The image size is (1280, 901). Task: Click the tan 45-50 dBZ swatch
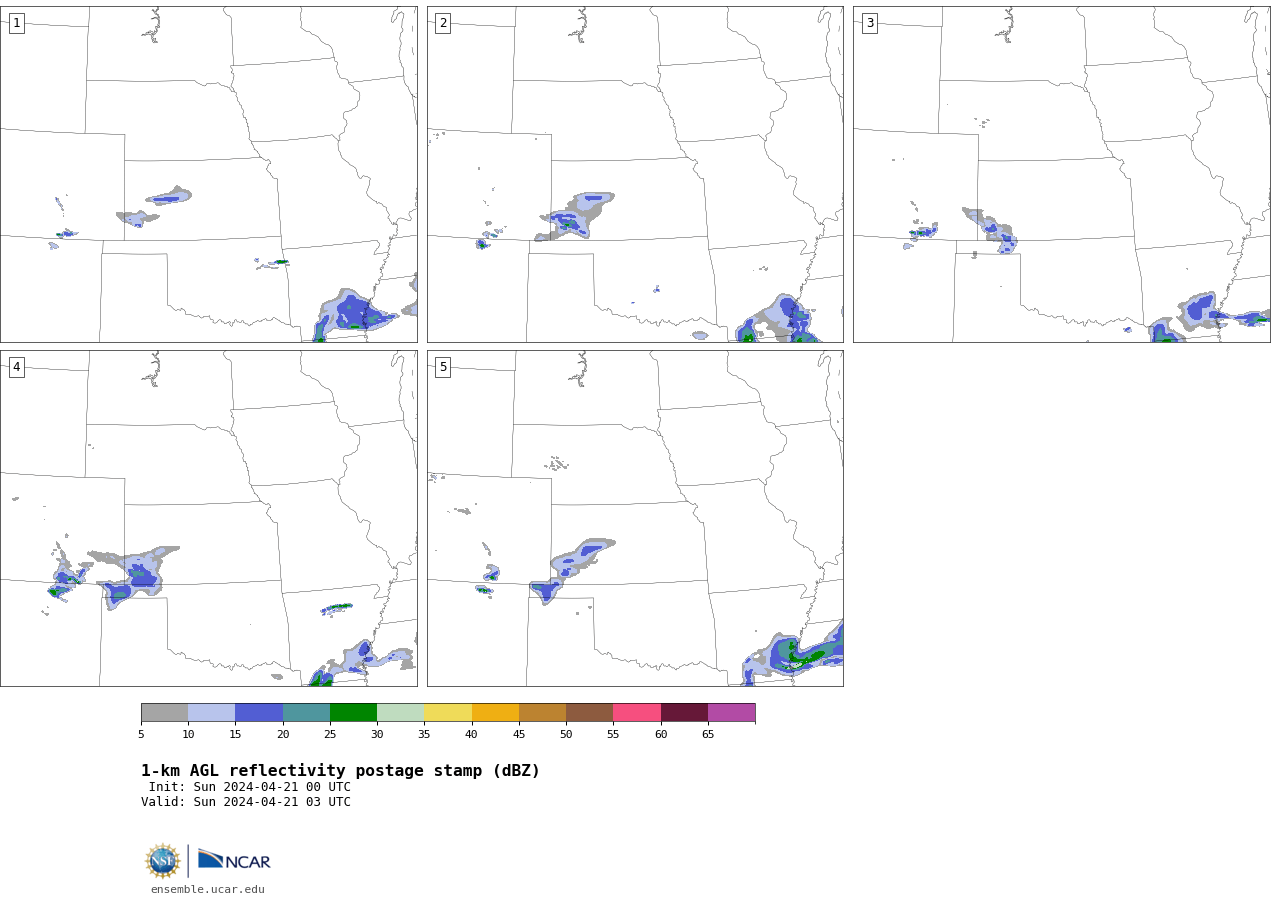pyautogui.click(x=542, y=712)
